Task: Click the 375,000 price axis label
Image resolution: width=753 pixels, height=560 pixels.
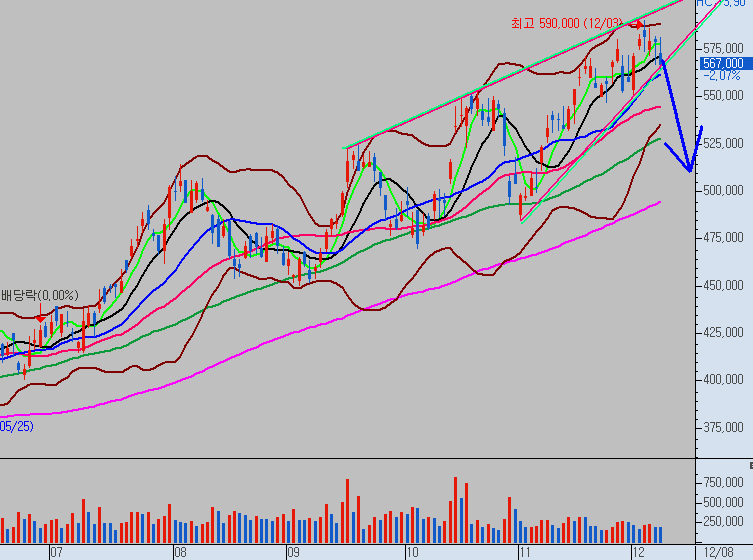Action: click(722, 427)
